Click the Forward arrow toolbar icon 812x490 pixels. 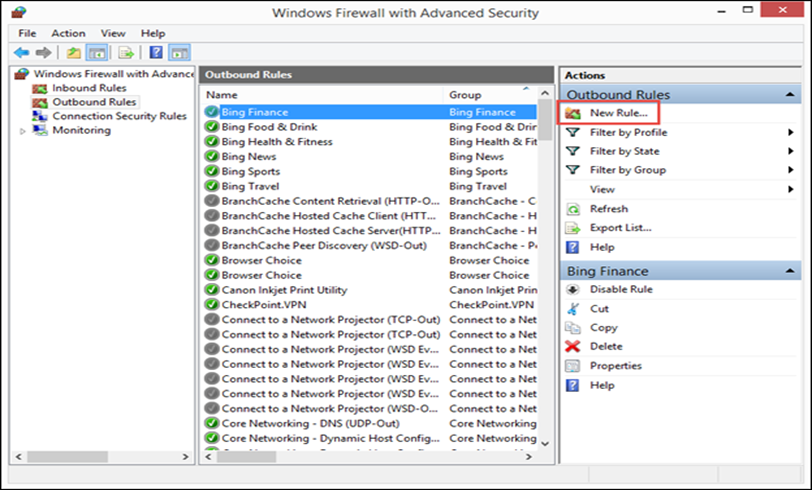(x=44, y=52)
